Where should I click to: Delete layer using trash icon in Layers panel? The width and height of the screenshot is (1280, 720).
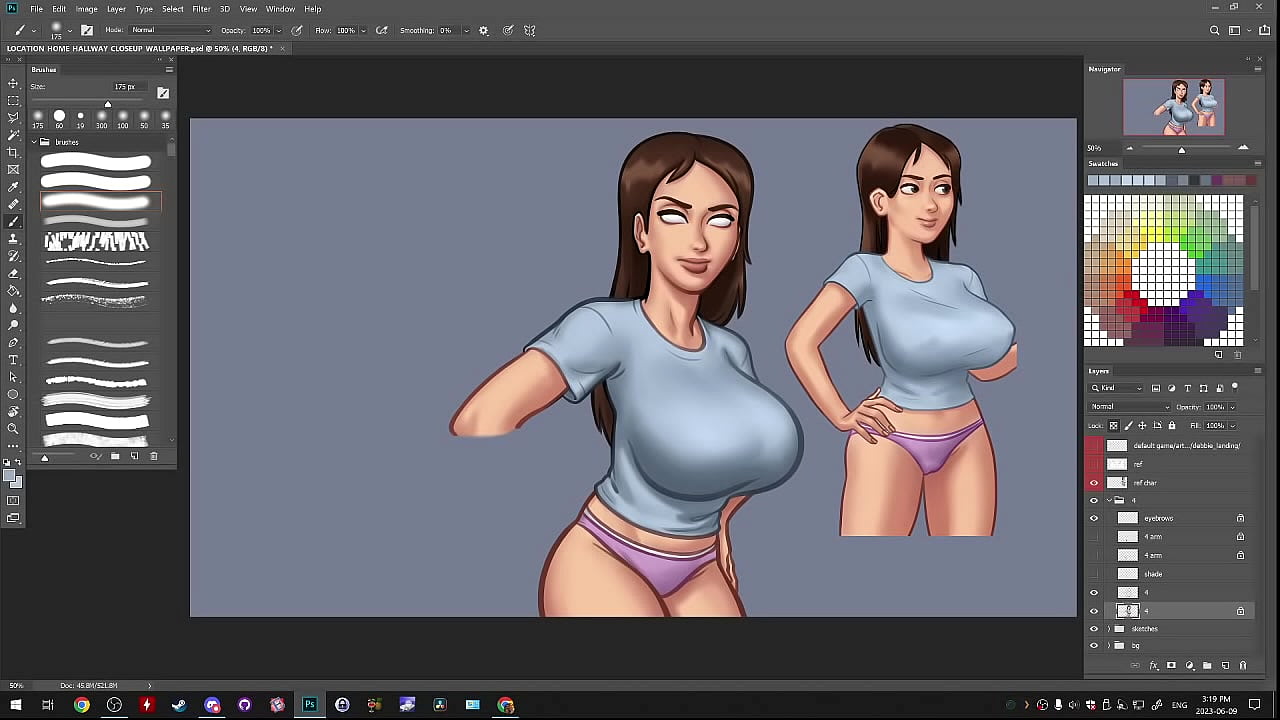point(1243,665)
